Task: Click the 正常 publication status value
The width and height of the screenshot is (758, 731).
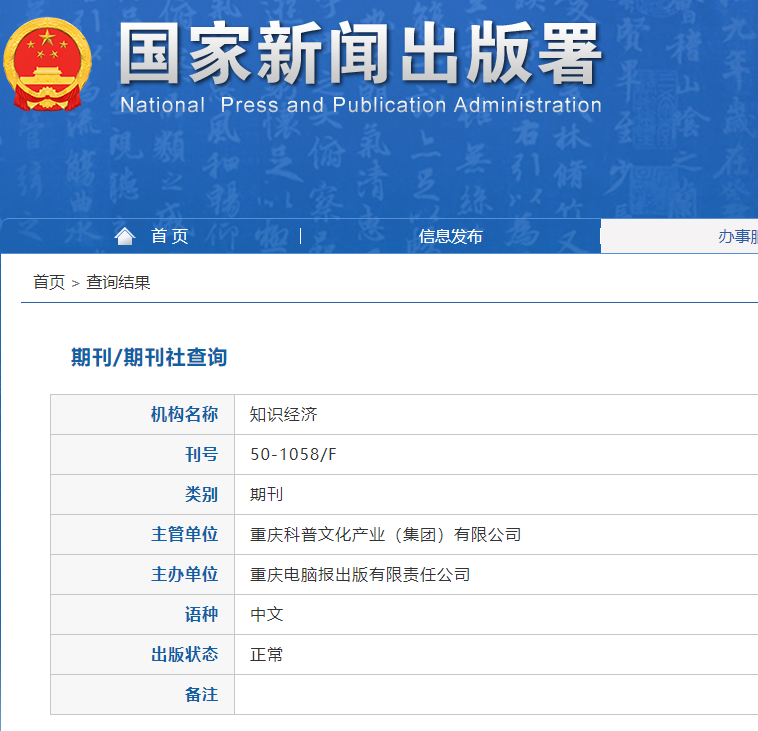Action: (267, 654)
